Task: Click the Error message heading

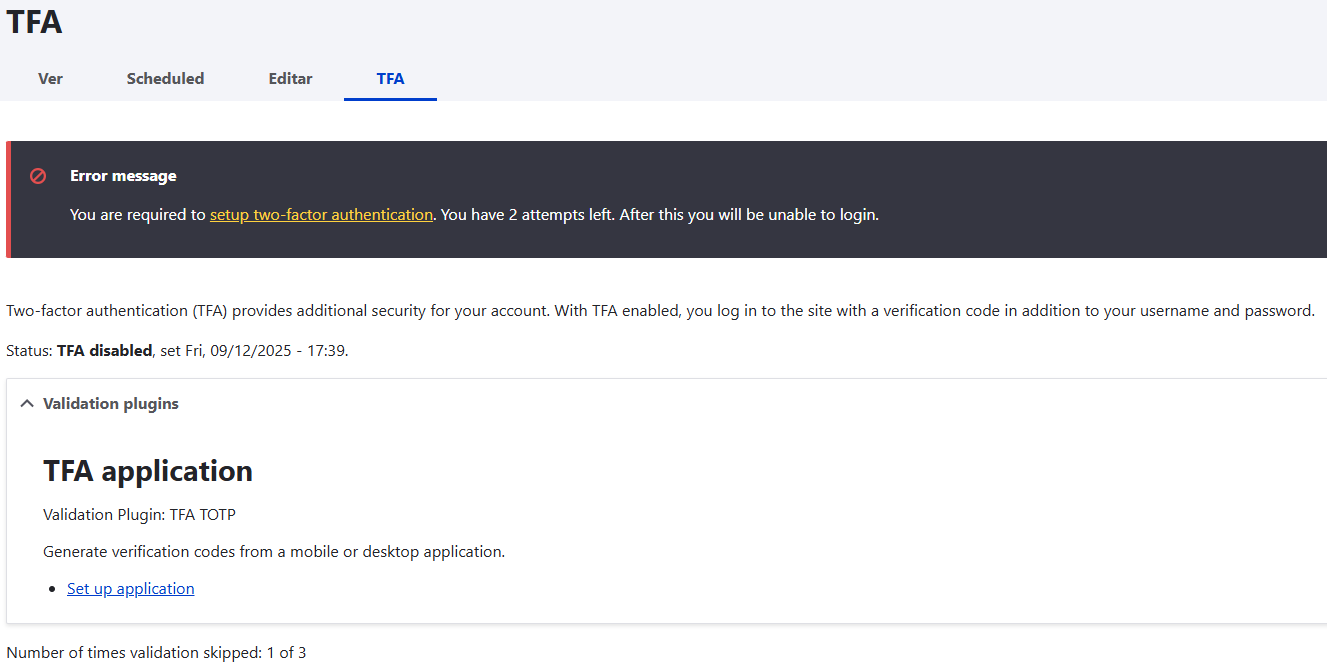Action: 123,176
